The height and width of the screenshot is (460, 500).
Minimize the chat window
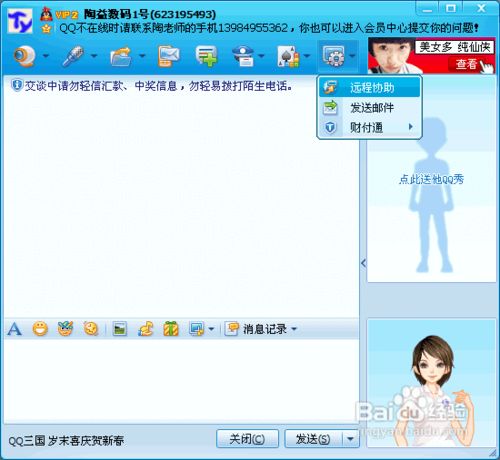(427, 8)
